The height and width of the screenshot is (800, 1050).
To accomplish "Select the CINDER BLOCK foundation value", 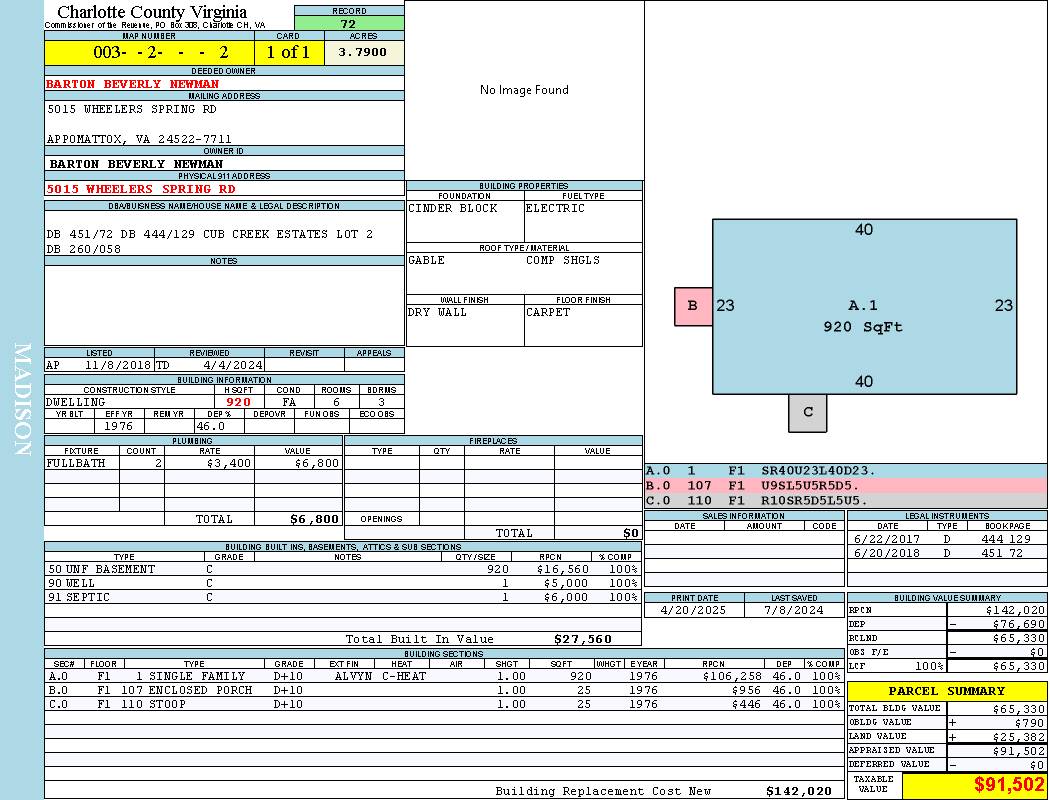I will coord(452,209).
